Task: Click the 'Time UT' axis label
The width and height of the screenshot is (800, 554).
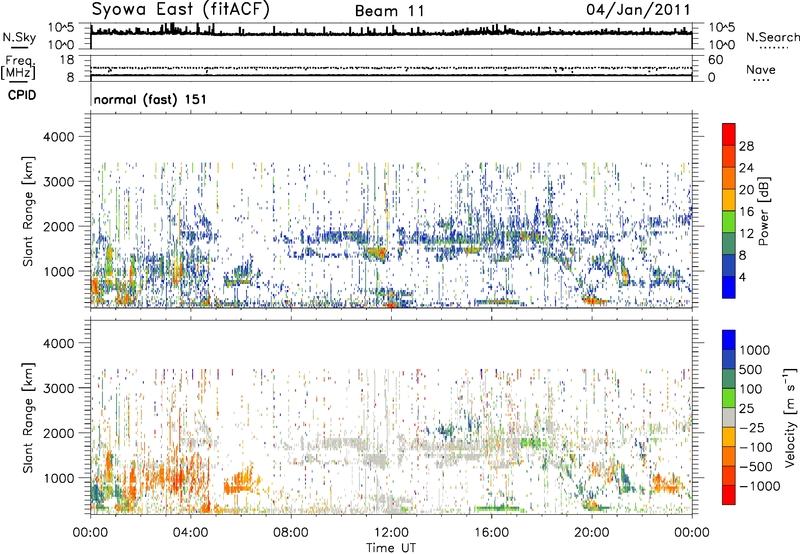Action: [391, 548]
